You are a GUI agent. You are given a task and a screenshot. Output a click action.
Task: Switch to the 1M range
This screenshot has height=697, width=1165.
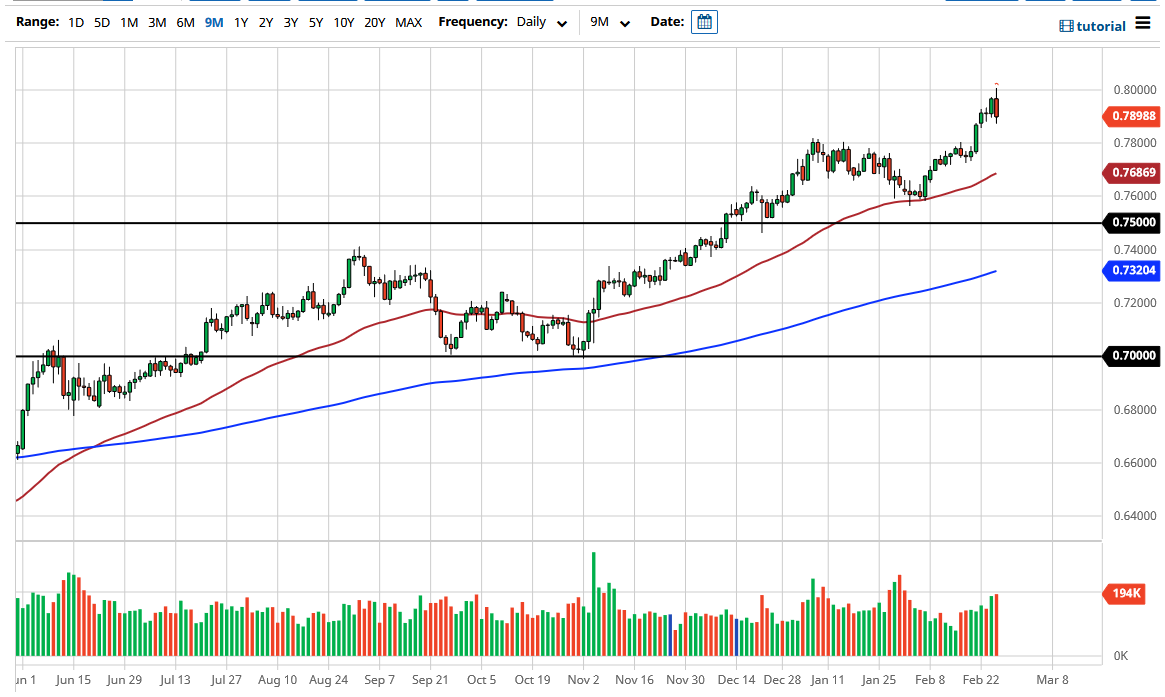[x=128, y=21]
